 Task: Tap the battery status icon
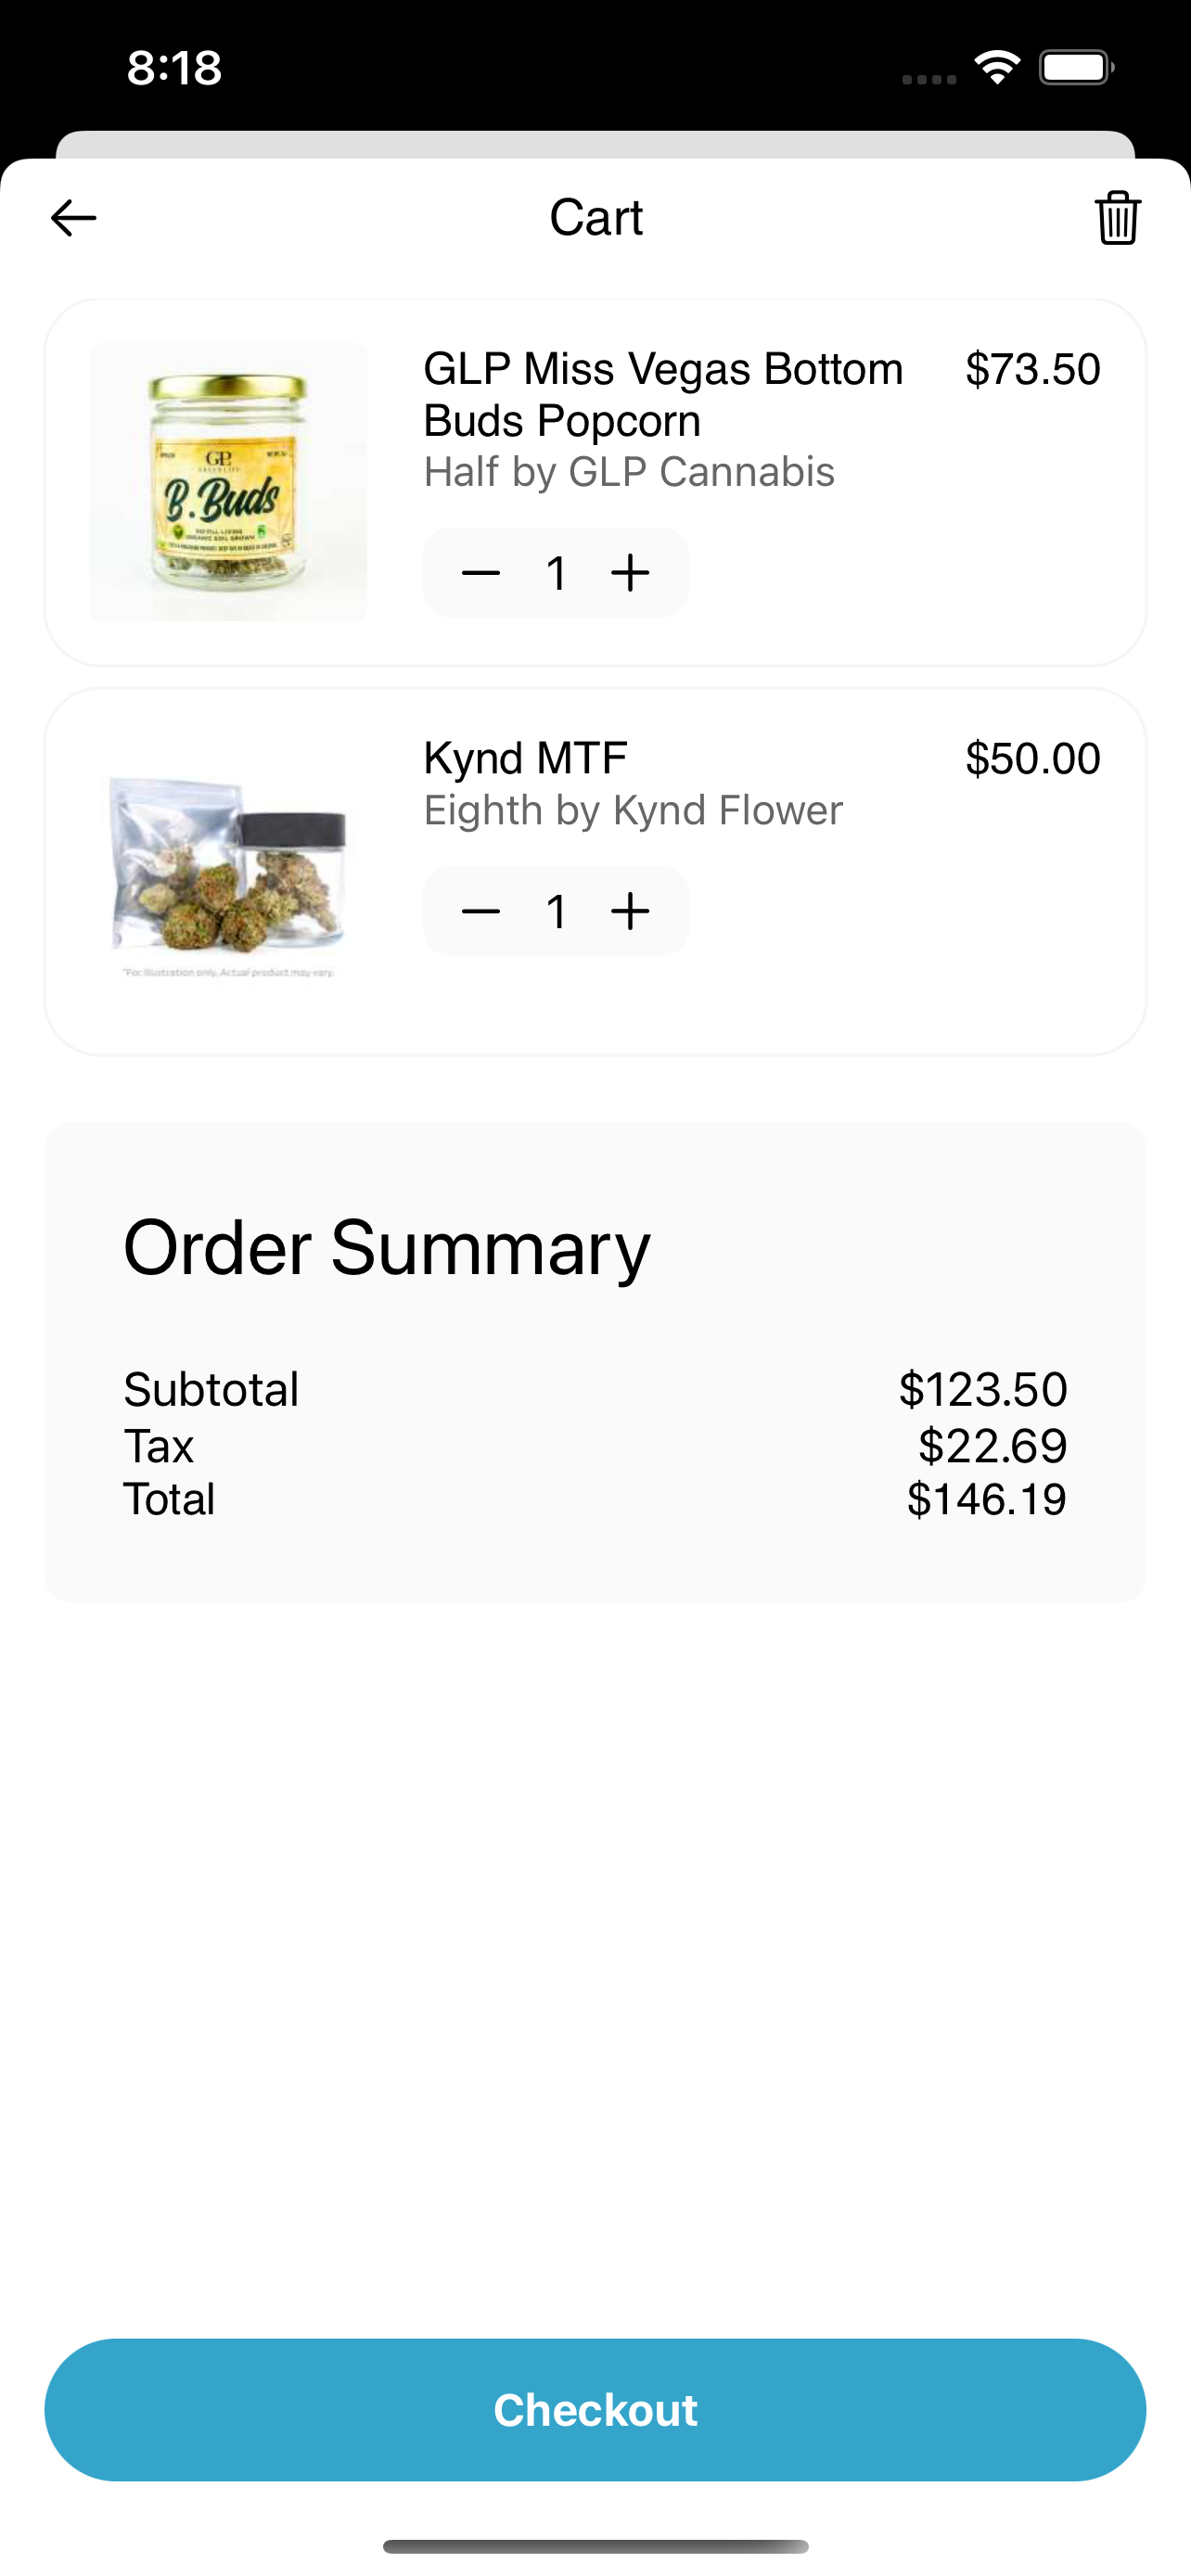[x=1076, y=68]
